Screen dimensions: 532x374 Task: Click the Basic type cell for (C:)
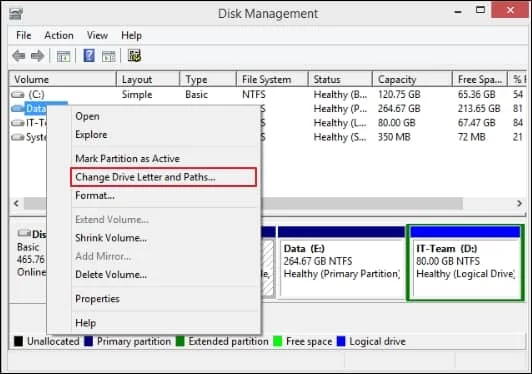[x=196, y=94]
